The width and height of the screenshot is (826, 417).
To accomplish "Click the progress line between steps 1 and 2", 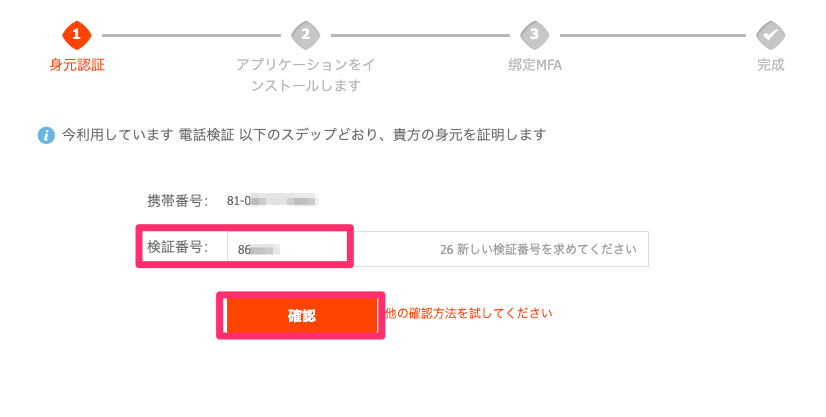I will tap(191, 35).
